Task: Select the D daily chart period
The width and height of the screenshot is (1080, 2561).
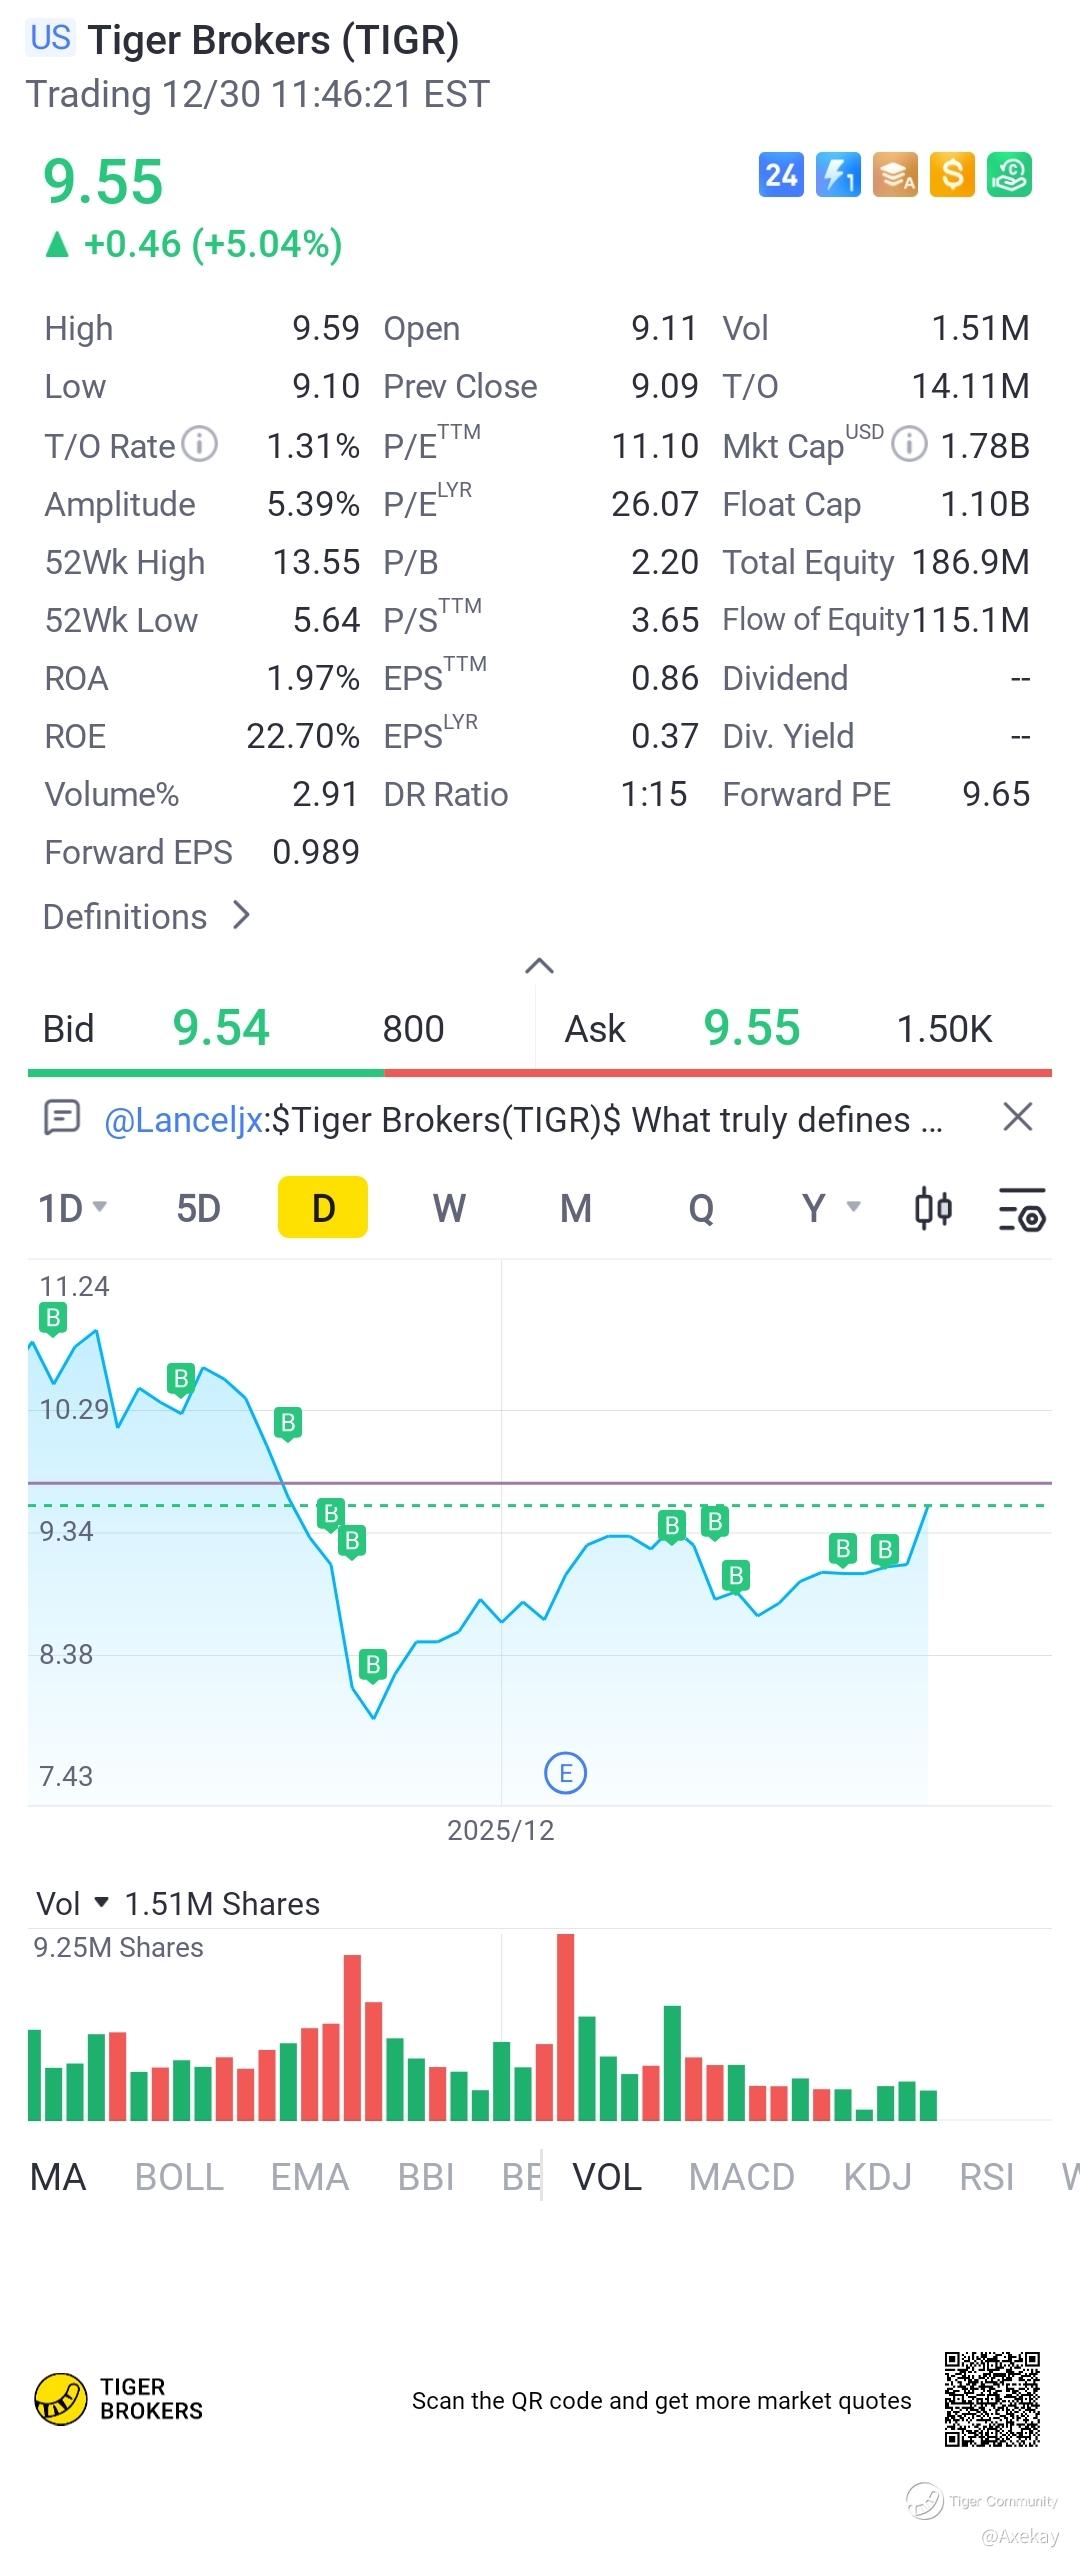Action: tap(323, 1208)
